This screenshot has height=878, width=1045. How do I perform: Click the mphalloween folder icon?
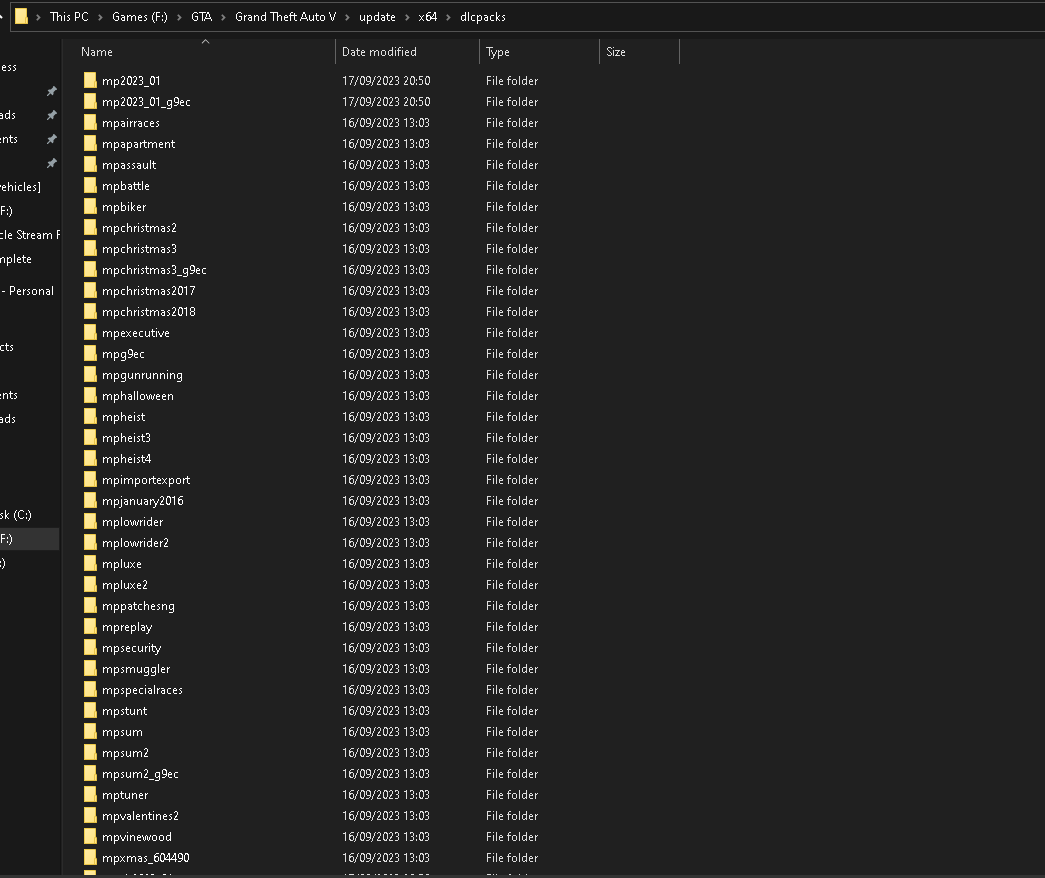click(x=90, y=395)
